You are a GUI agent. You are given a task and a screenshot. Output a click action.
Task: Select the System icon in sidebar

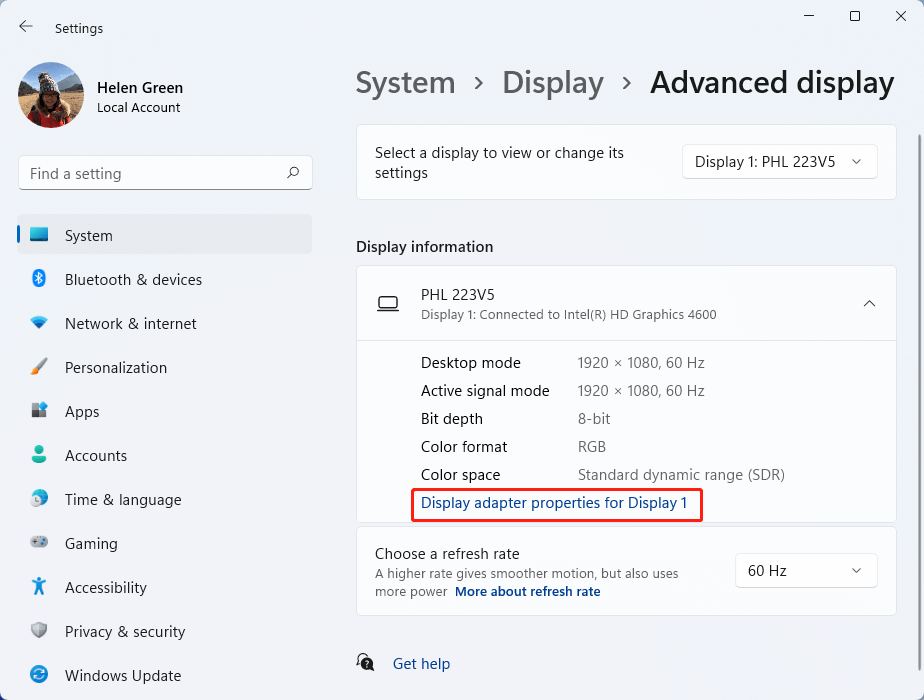pos(39,235)
